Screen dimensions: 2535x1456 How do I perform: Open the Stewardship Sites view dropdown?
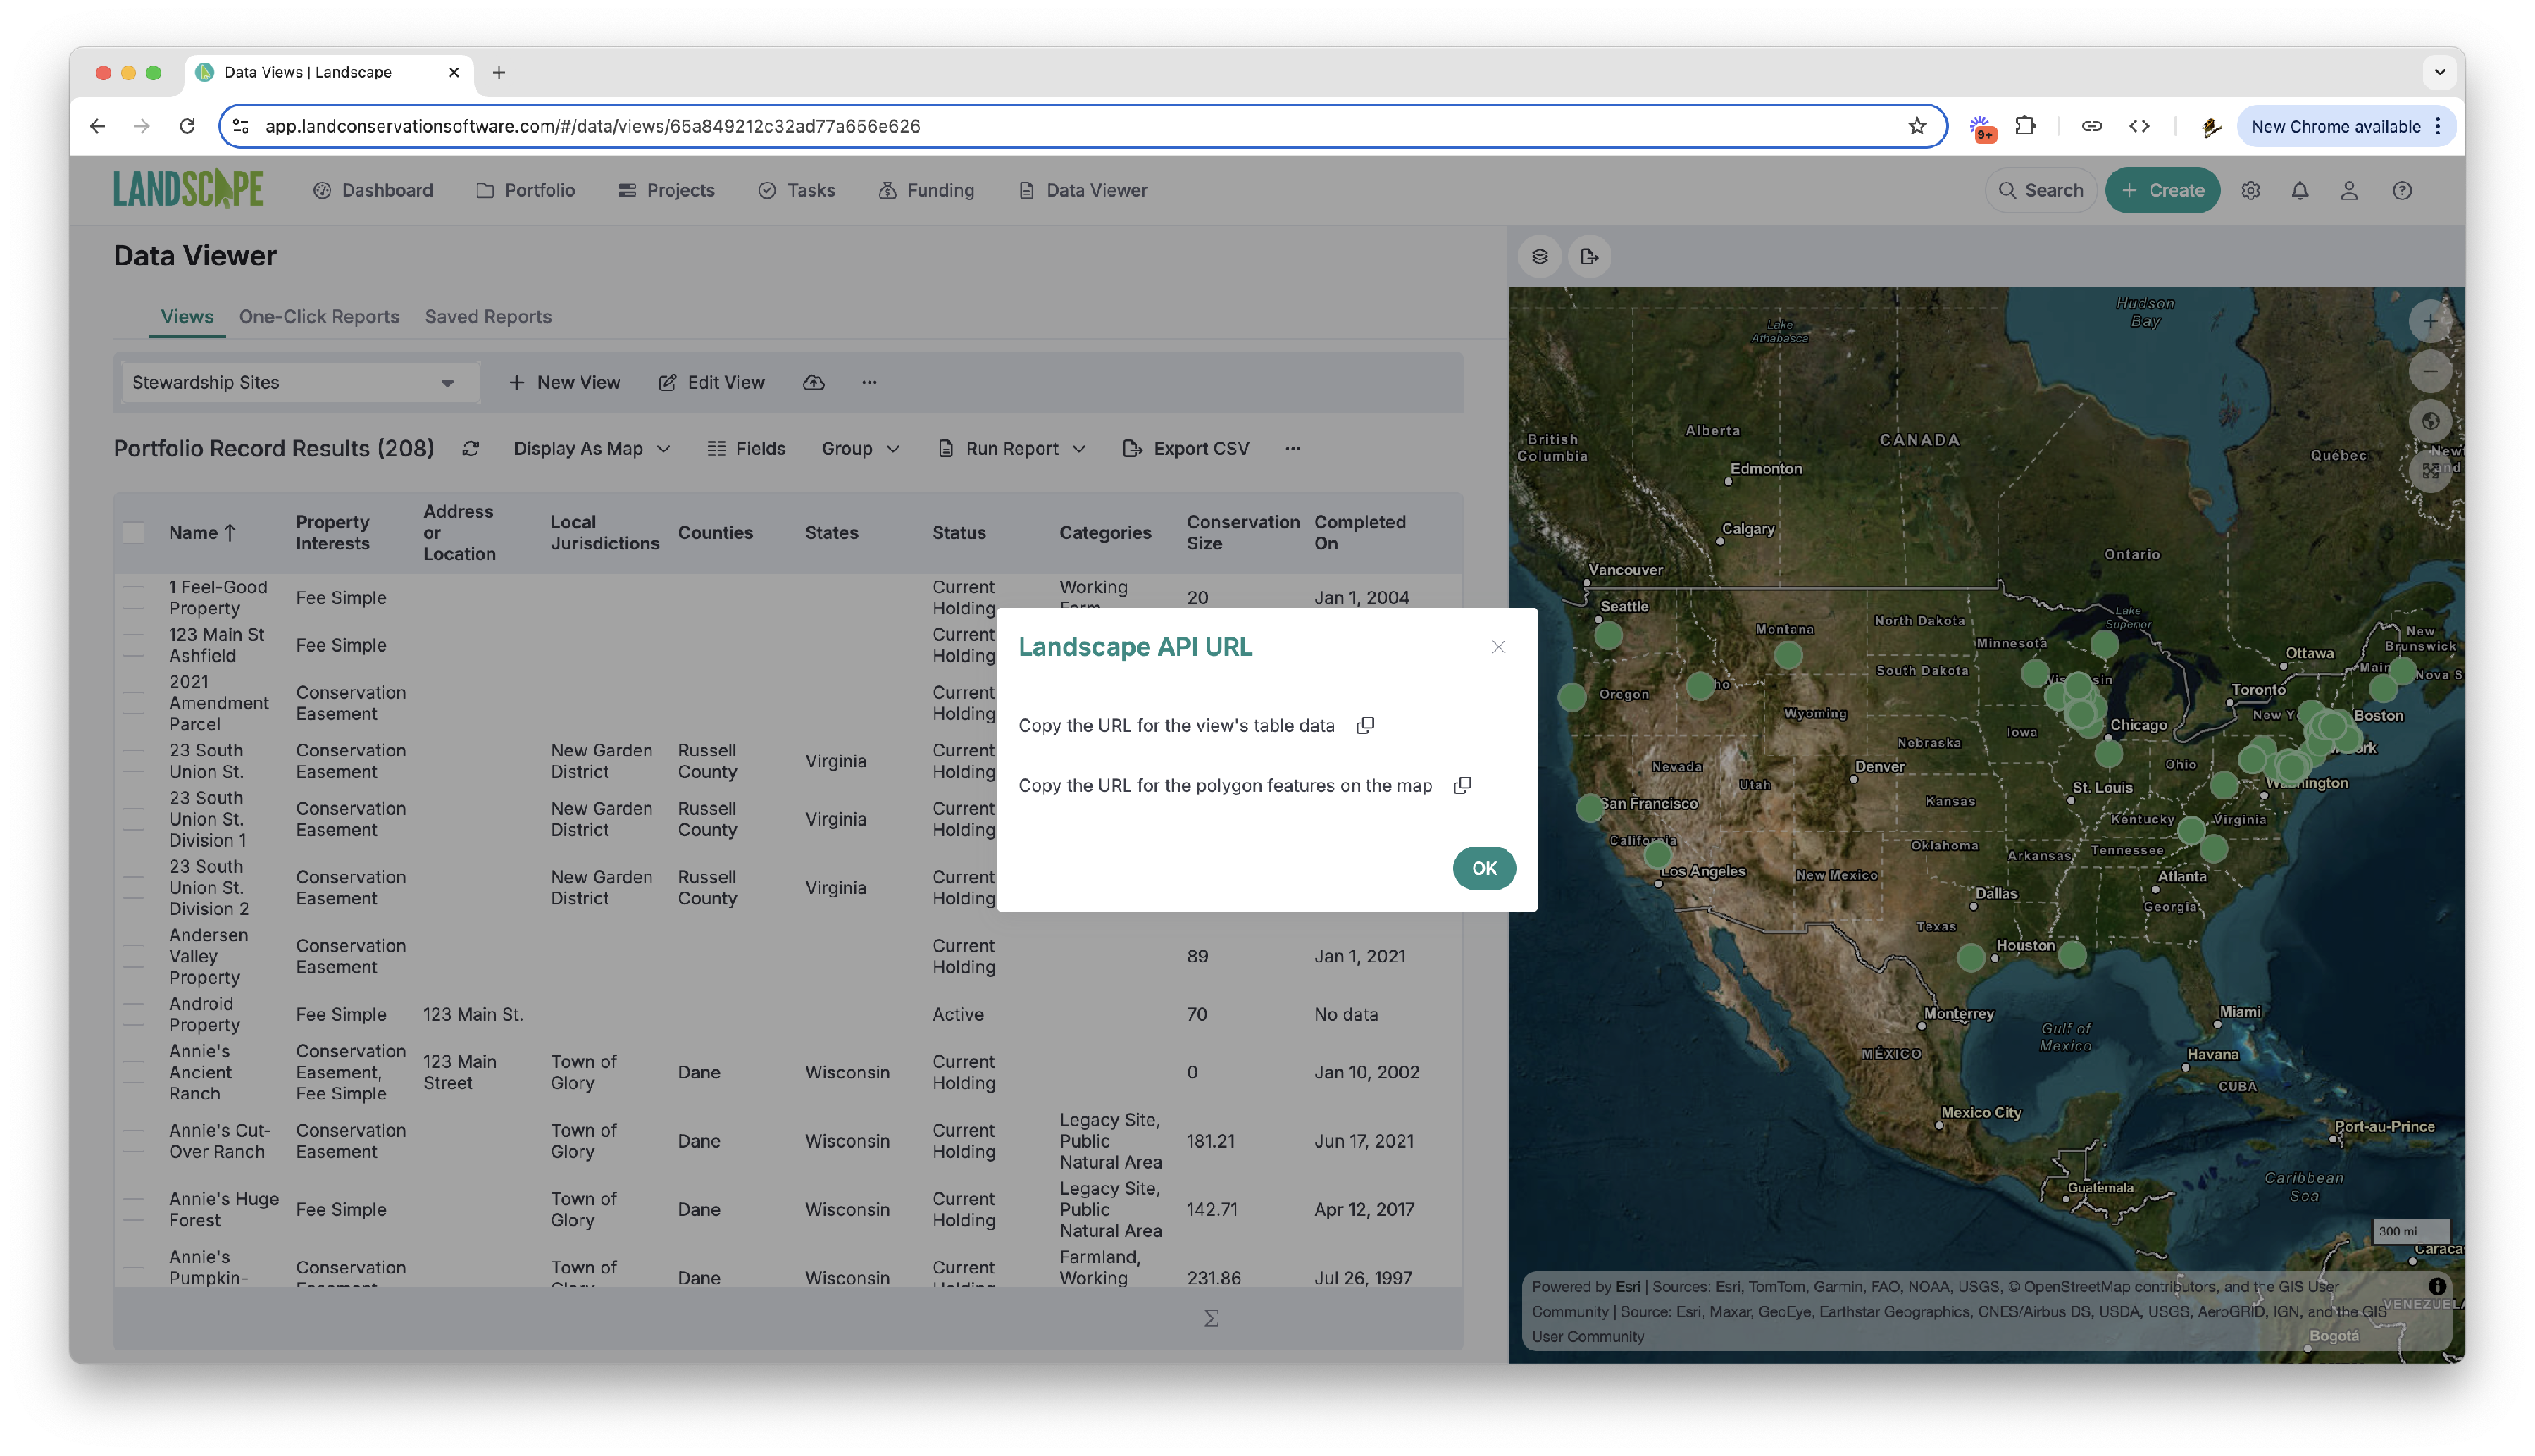tap(295, 382)
